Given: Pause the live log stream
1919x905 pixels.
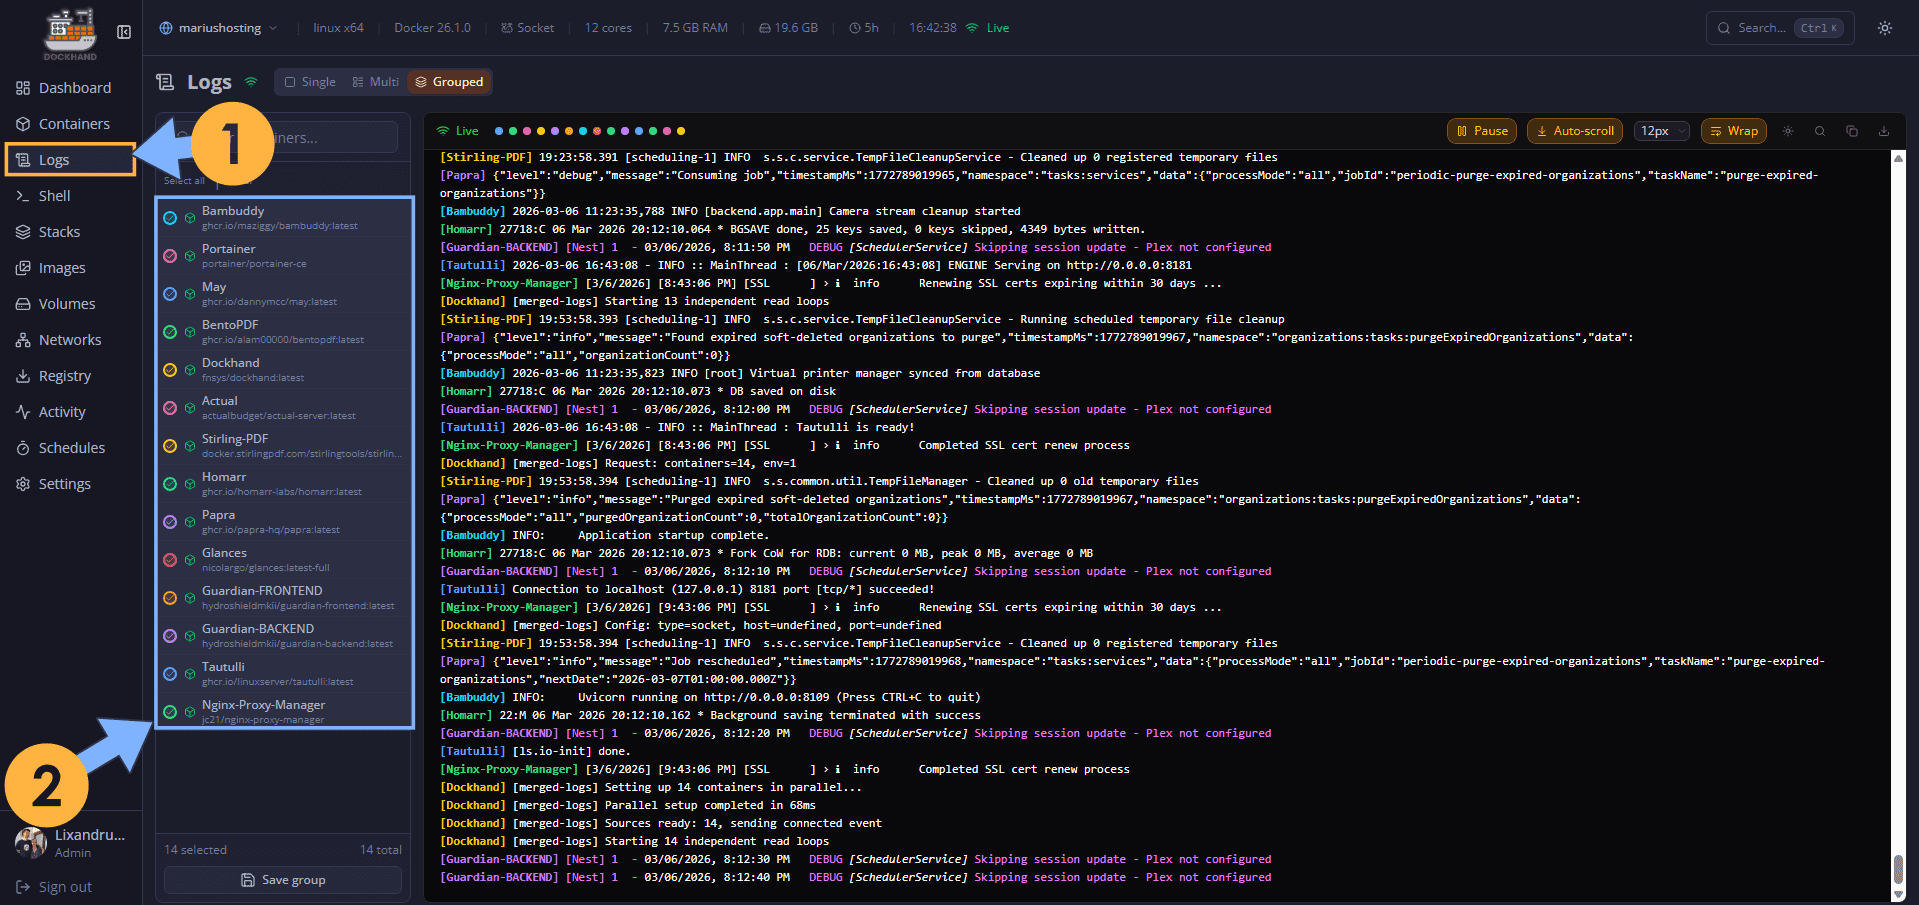Looking at the screenshot, I should (1481, 130).
